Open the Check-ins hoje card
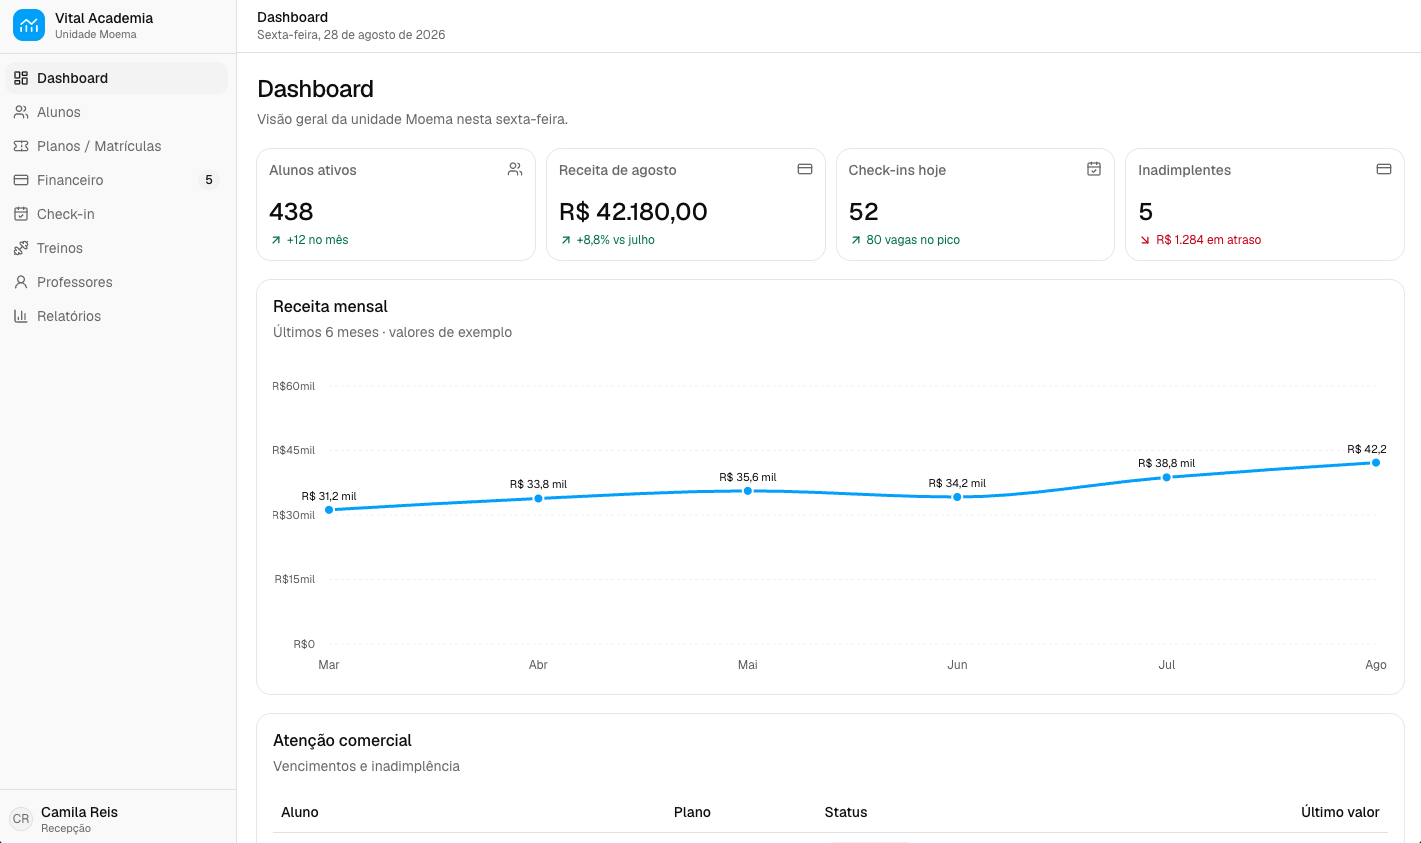Screen dimensions: 1421x843 coord(975,205)
